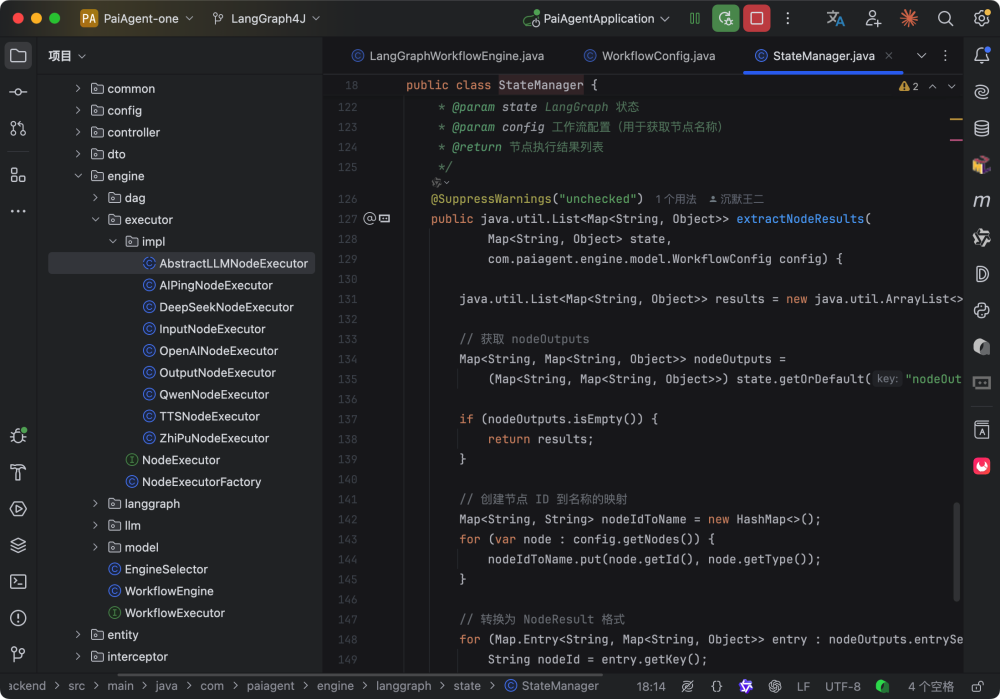
Task: Open IDE settings gear icon
Action: tap(981, 18)
